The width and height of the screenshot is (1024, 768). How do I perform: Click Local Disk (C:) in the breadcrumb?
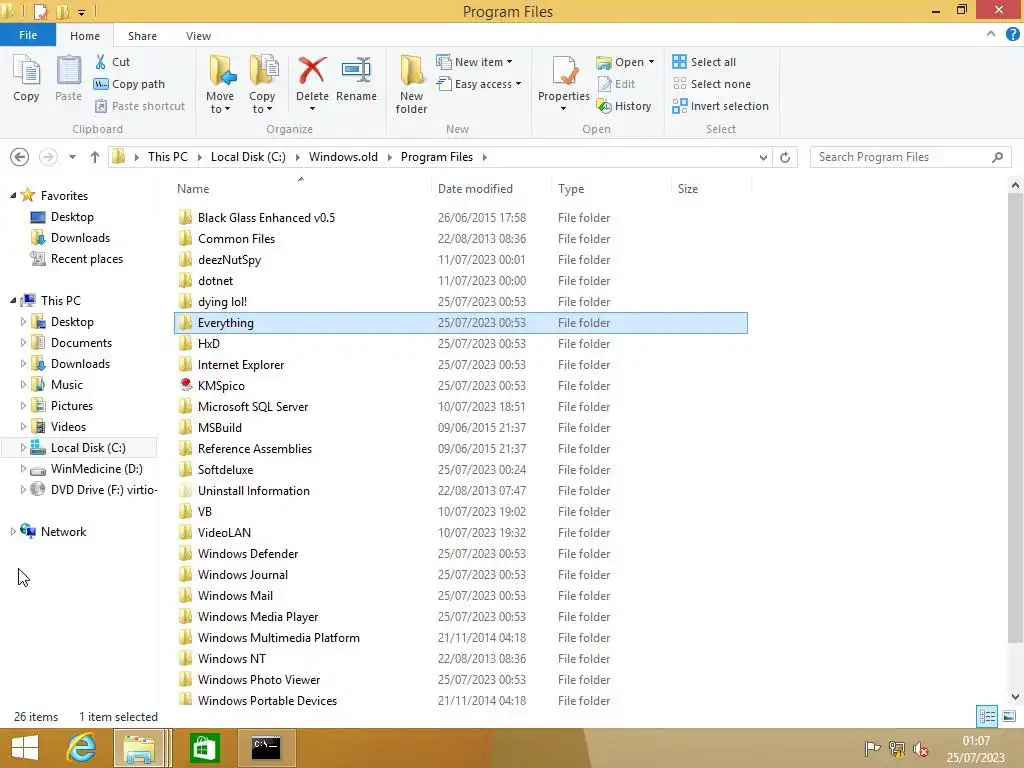pyautogui.click(x=248, y=157)
